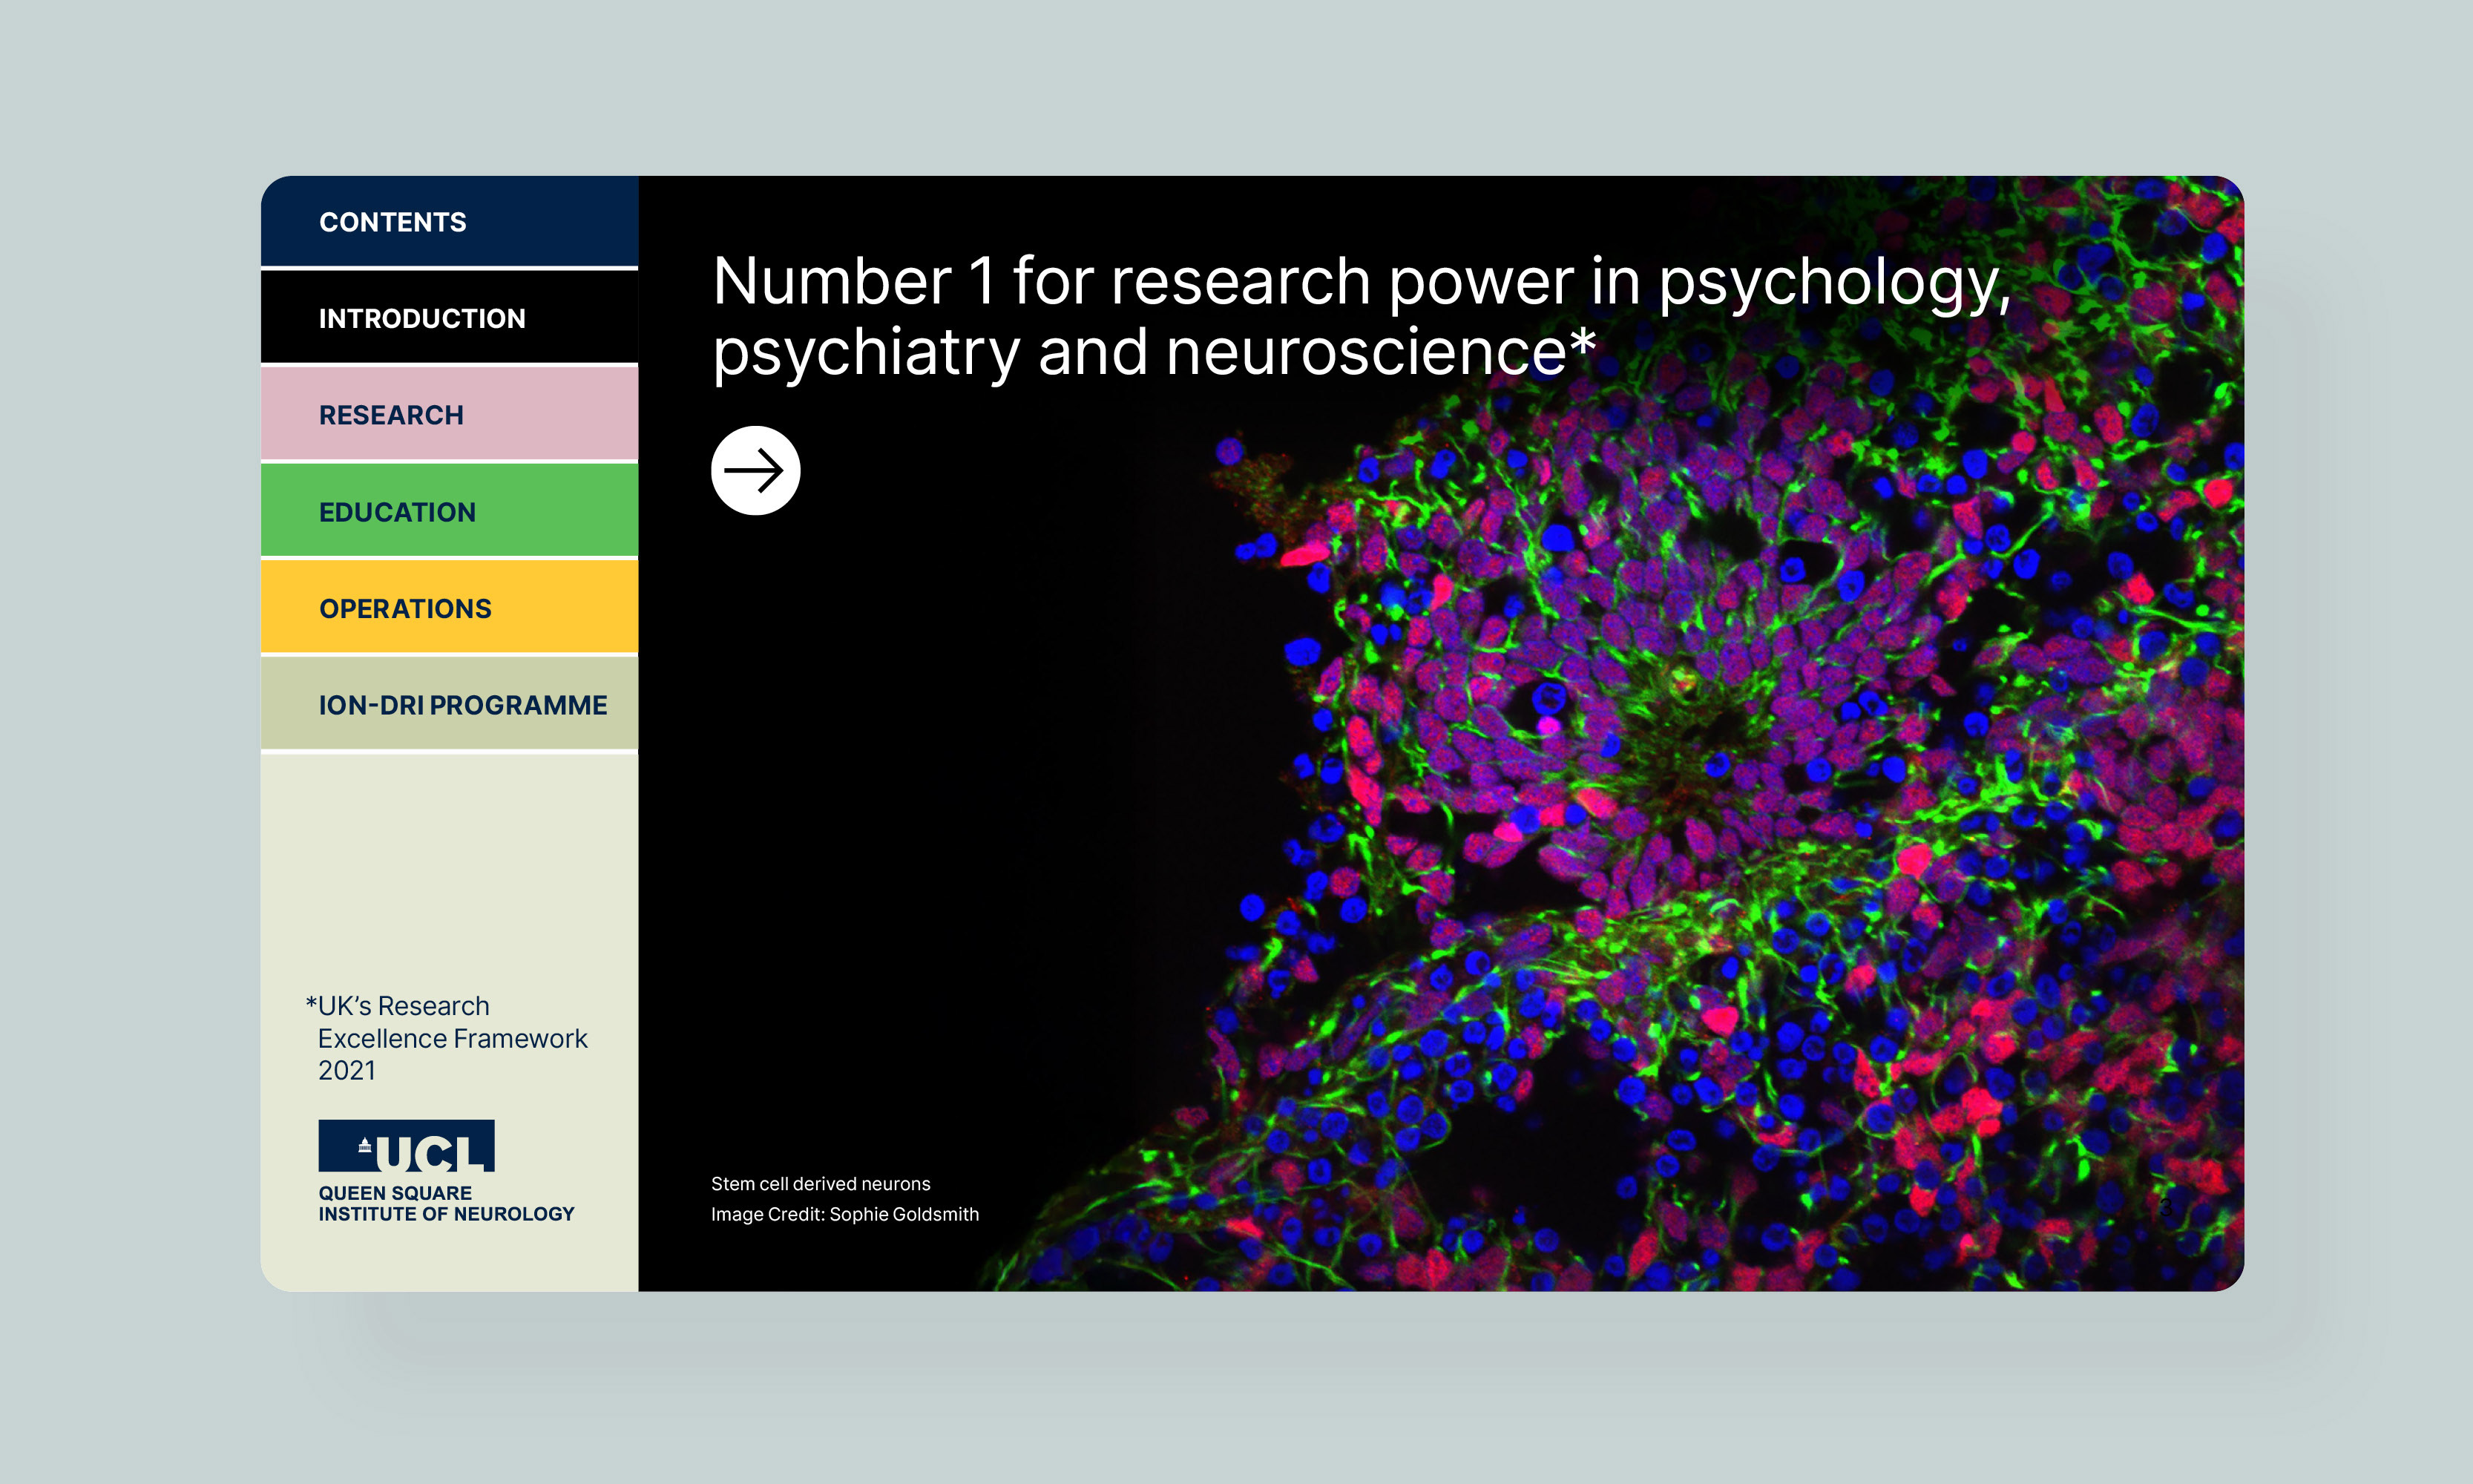Image resolution: width=2473 pixels, height=1484 pixels.
Task: Click the empty beige area of the sidebar
Action: coord(449,870)
